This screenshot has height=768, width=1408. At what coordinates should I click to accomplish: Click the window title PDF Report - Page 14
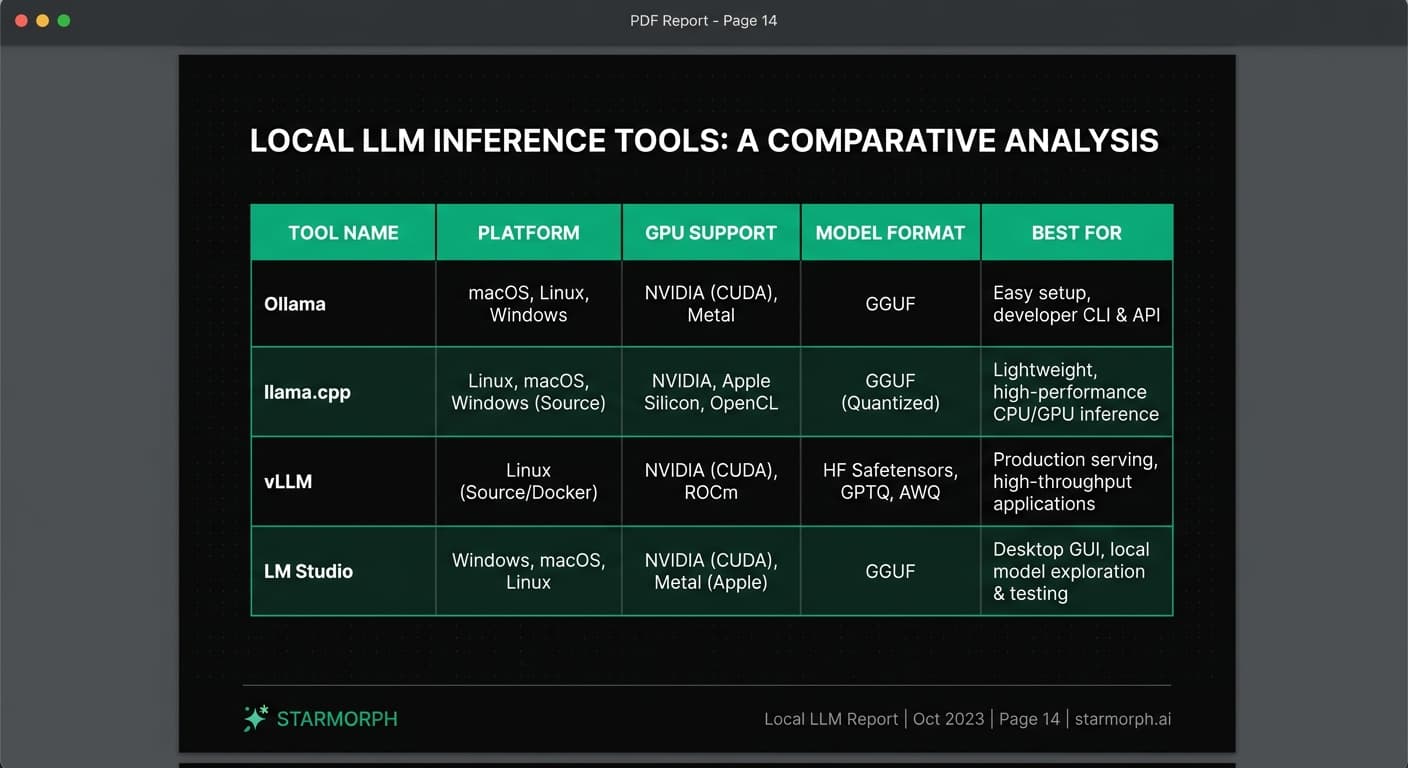point(703,20)
